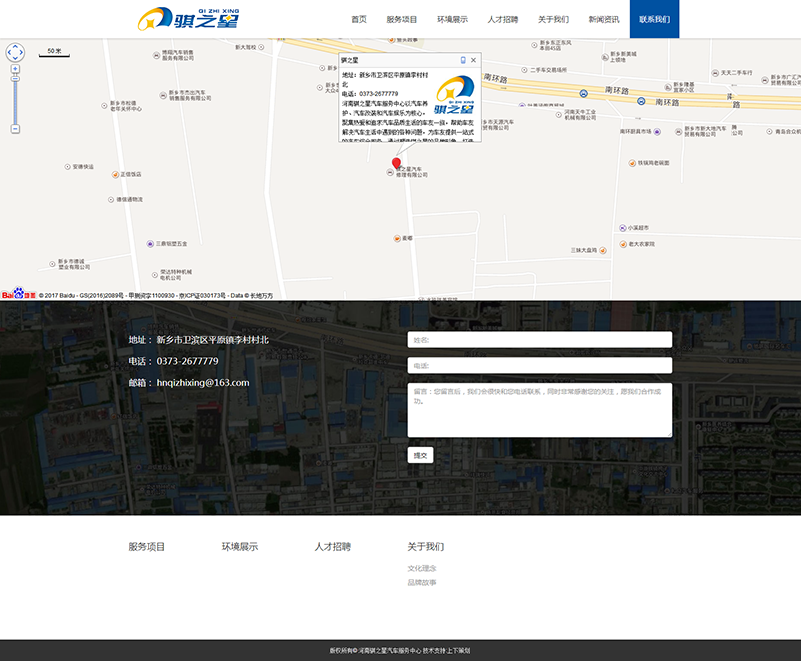Open 新闻资讯 in the top navigation

point(604,19)
